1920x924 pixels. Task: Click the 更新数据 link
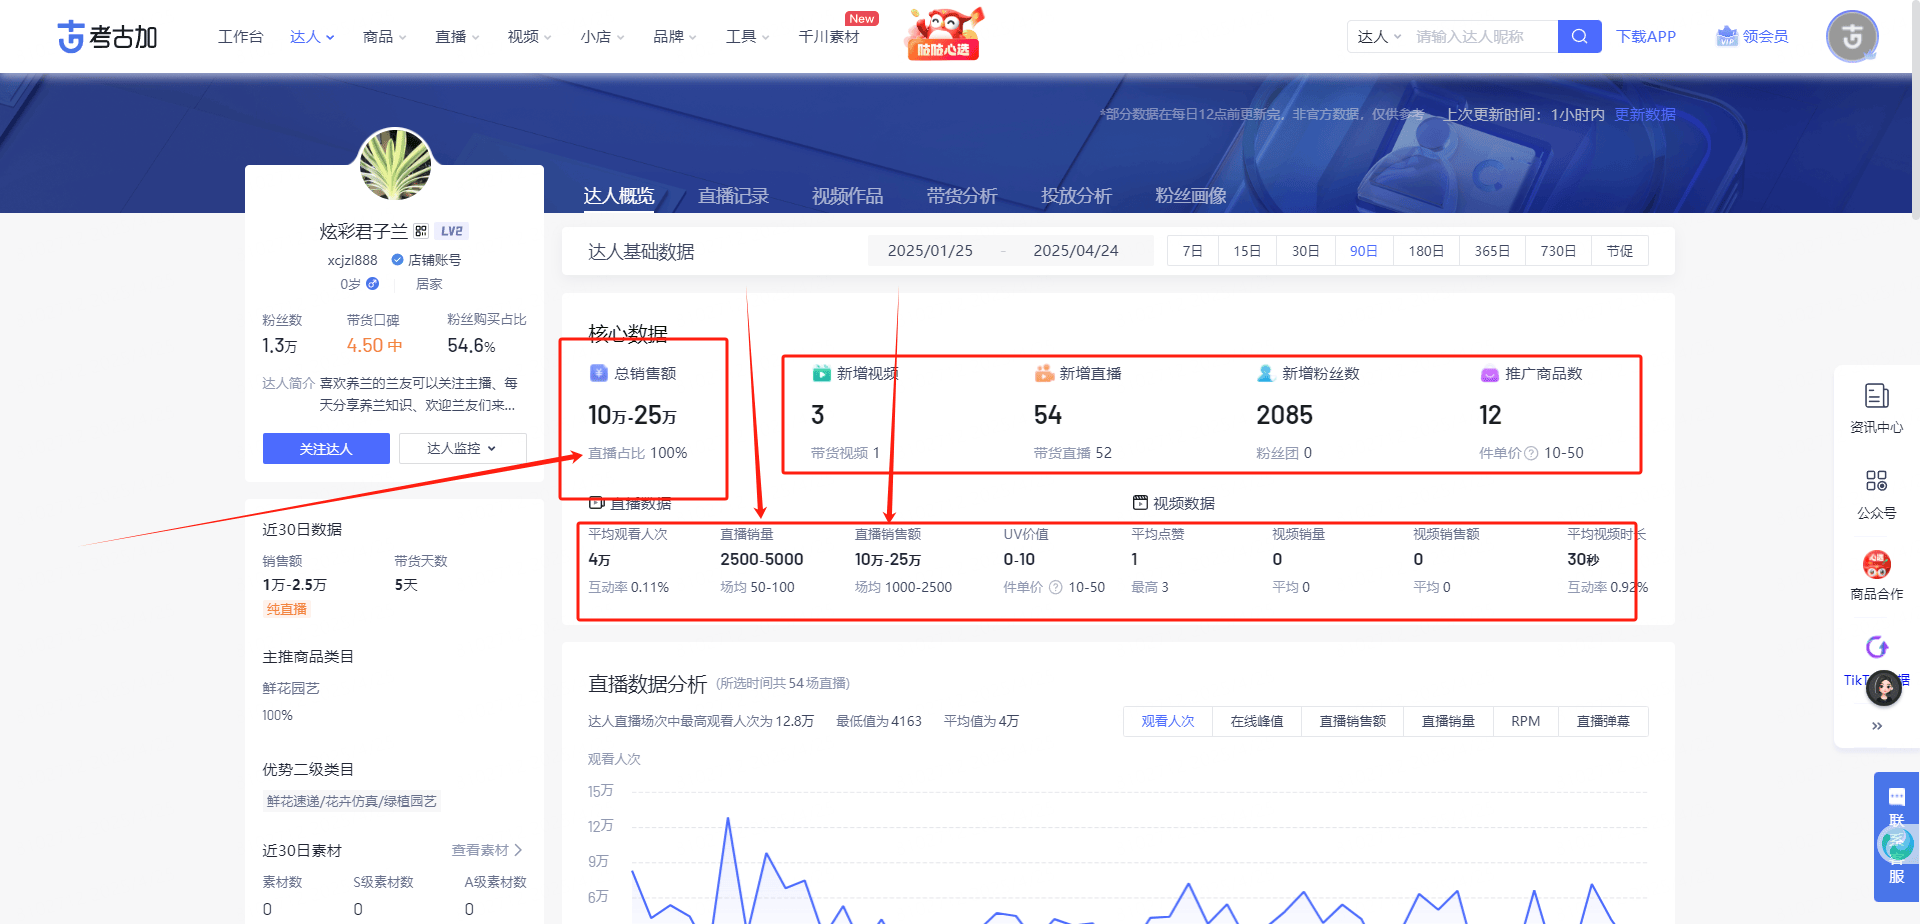1645,114
